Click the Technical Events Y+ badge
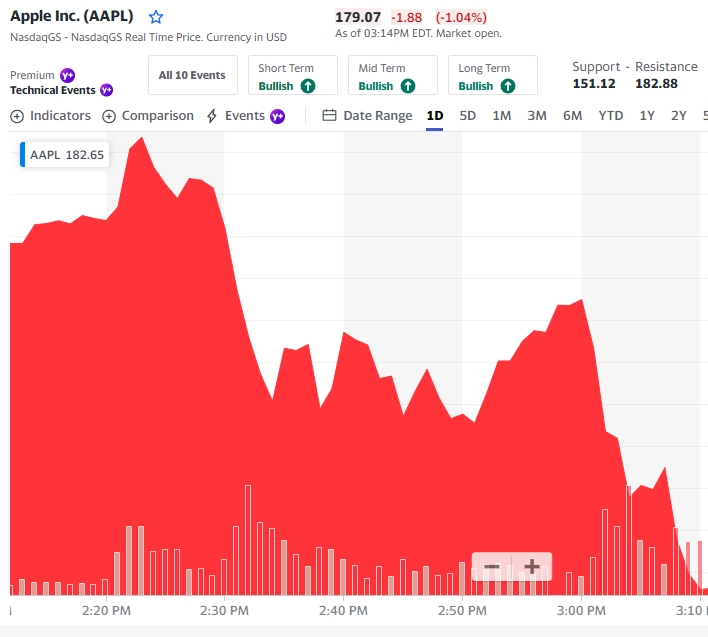 pos(107,90)
